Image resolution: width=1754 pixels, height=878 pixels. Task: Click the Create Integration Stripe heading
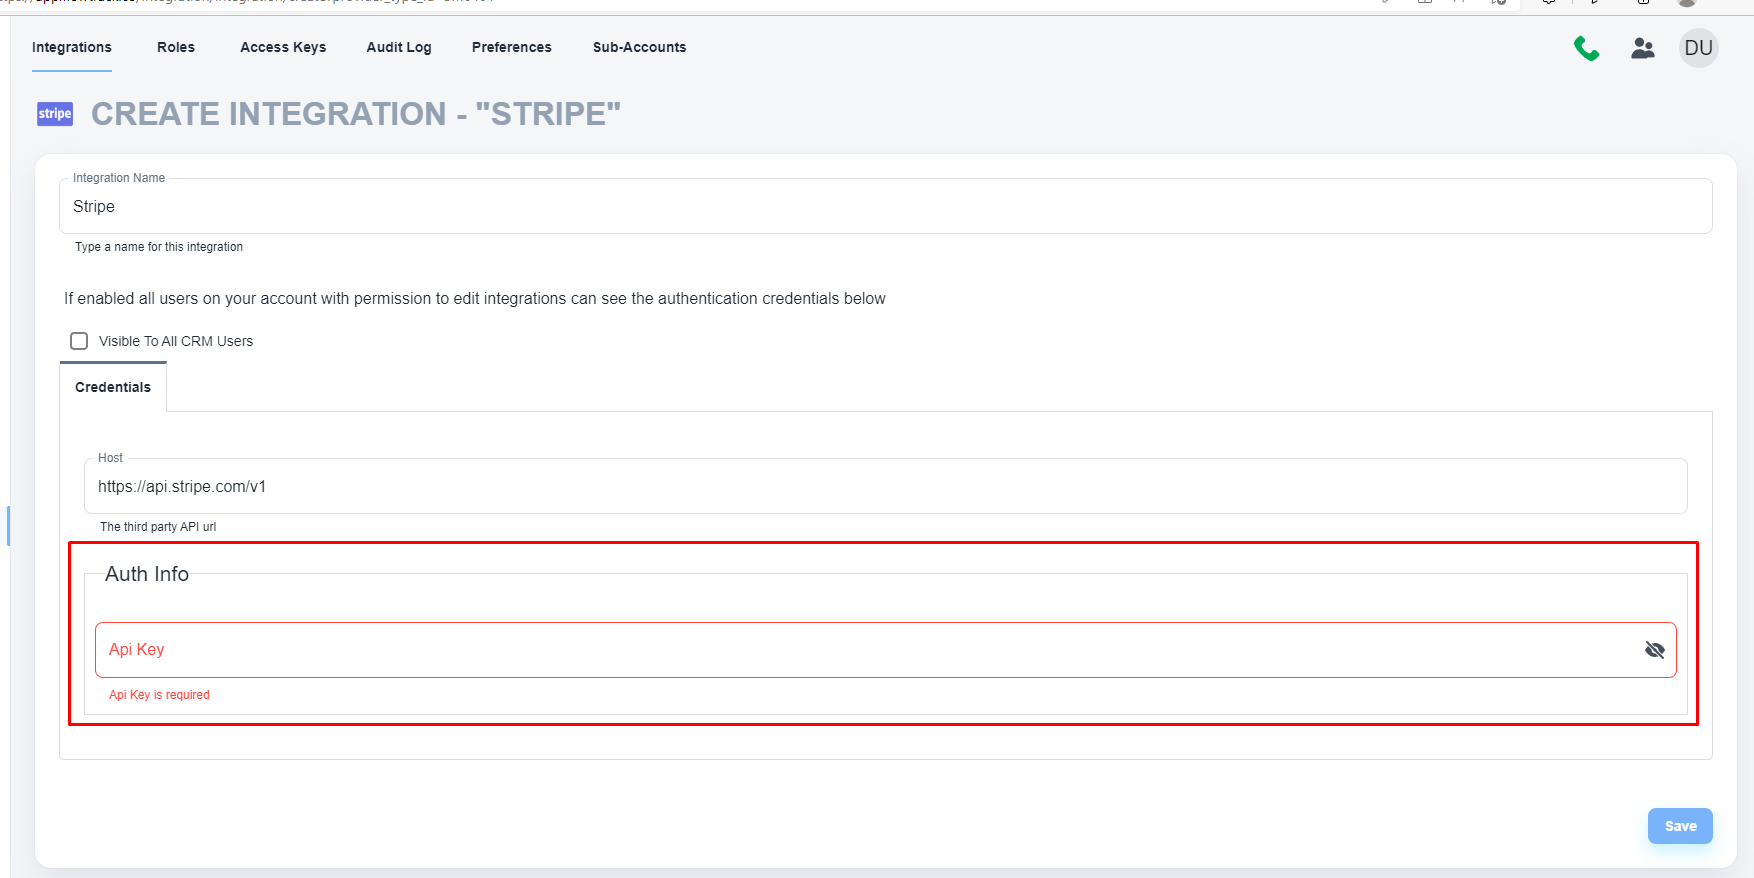point(355,114)
